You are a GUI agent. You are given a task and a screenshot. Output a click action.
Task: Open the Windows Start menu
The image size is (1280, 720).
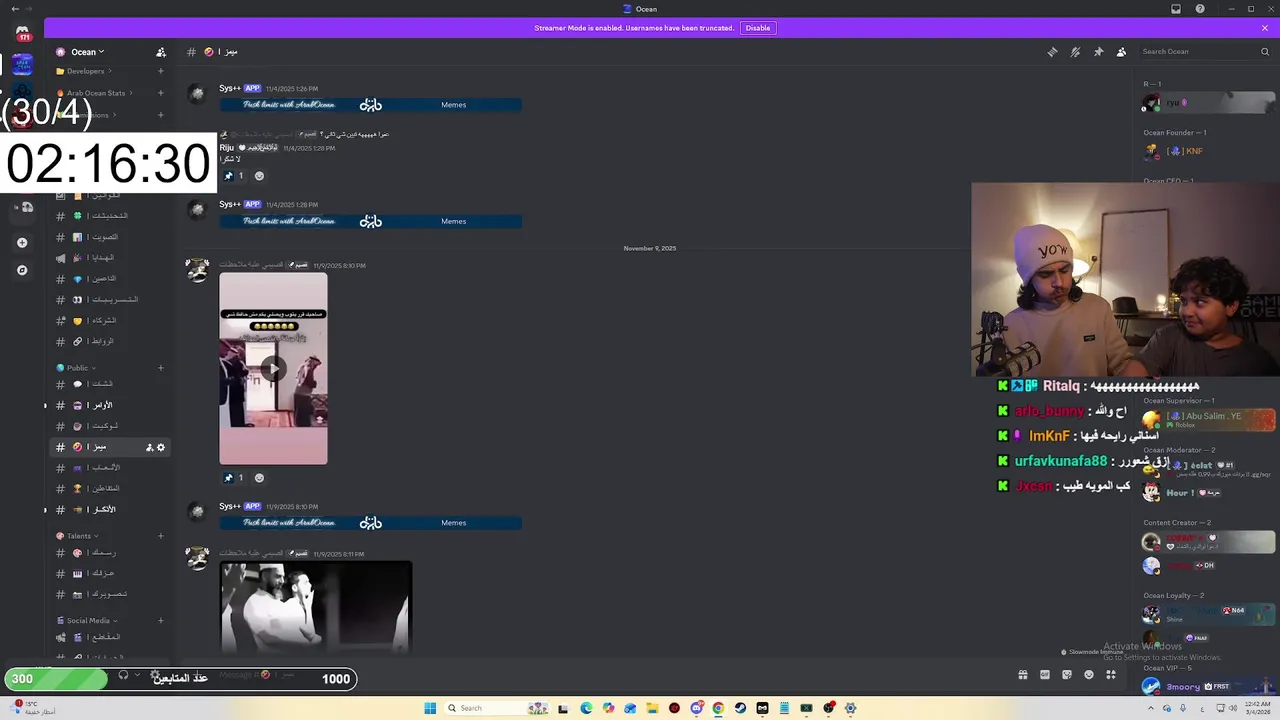pos(430,708)
